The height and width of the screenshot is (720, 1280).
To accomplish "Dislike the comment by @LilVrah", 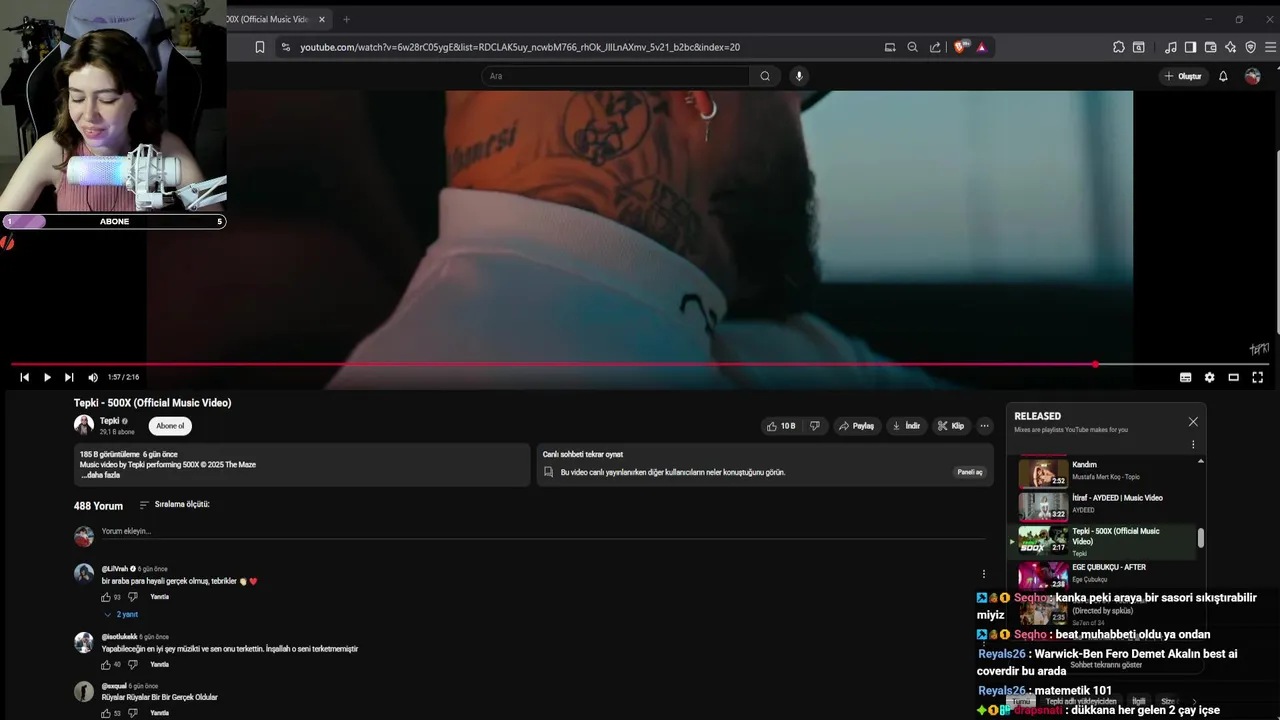I will click(x=132, y=597).
